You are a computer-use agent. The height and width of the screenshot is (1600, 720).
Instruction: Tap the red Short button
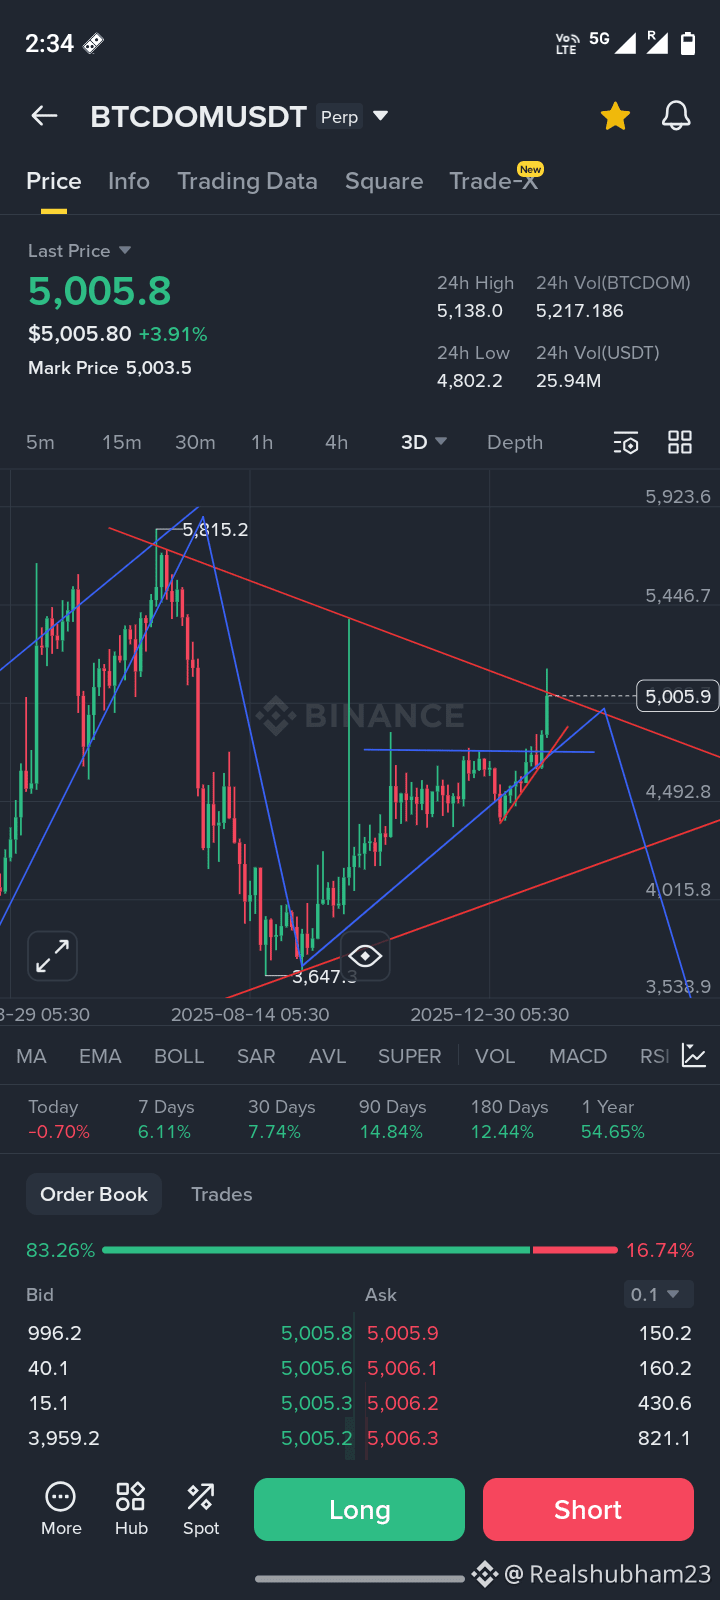[x=588, y=1509]
